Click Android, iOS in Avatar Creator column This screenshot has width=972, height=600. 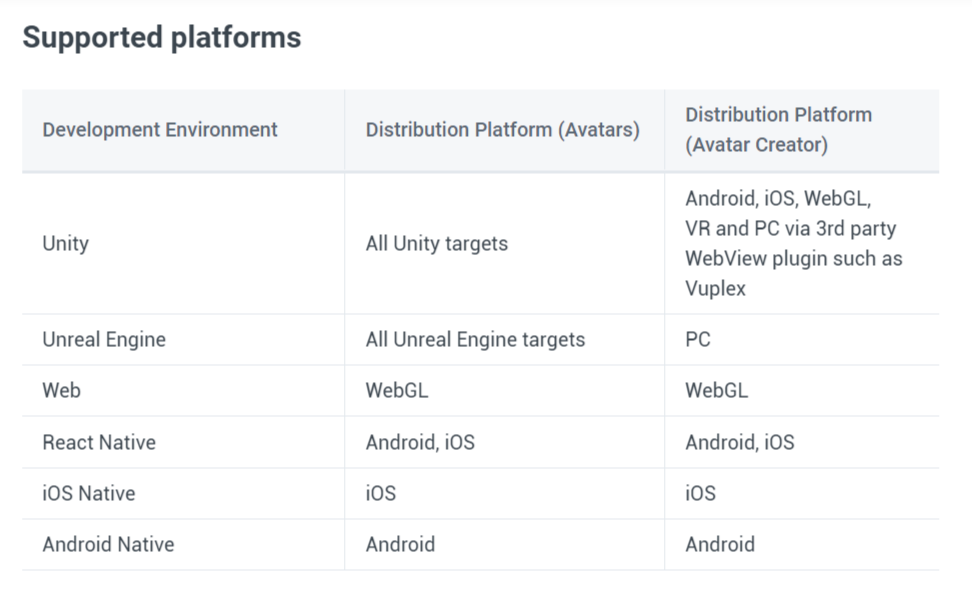pos(740,443)
